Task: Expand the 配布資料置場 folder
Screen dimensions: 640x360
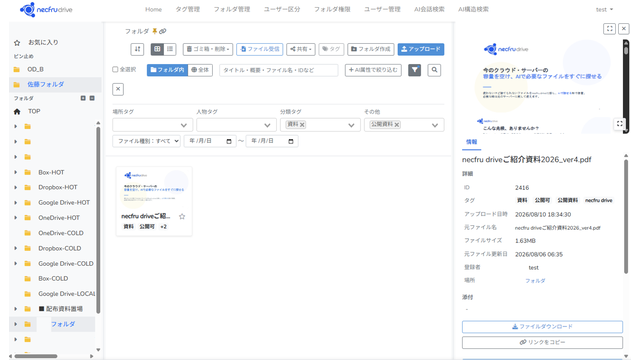Action: 16,309
